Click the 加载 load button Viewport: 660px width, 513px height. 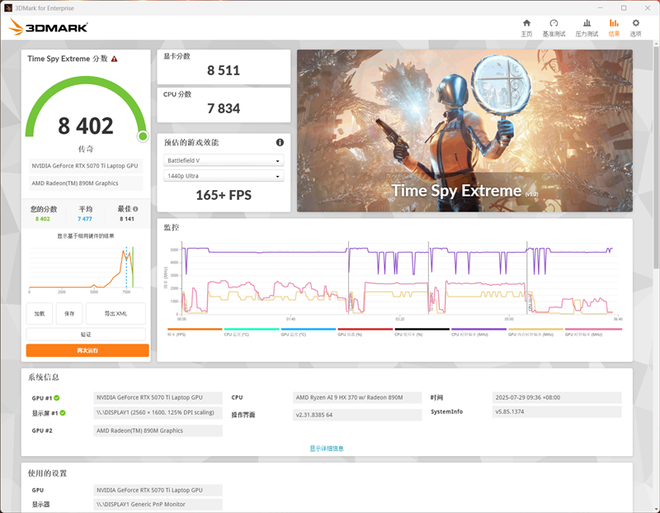[40, 313]
